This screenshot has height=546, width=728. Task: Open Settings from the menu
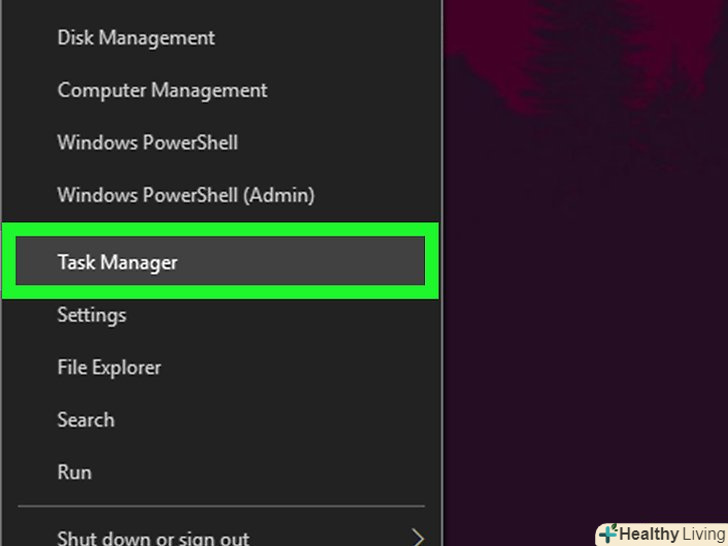[91, 315]
